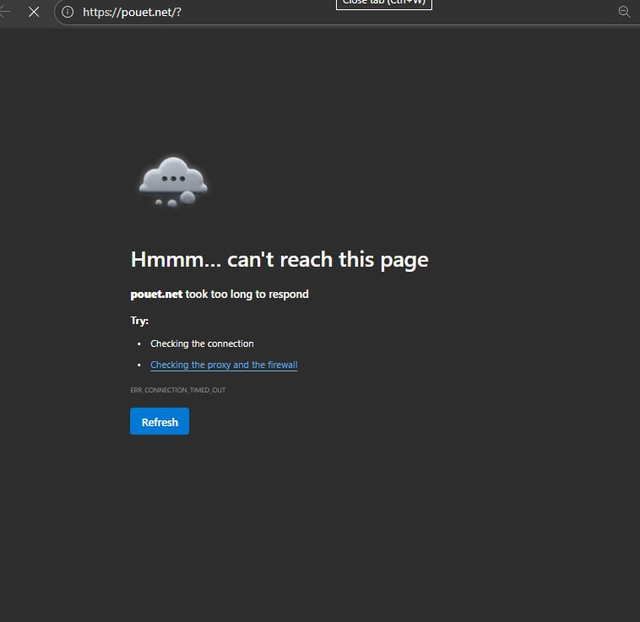The height and width of the screenshot is (622, 640).
Task: Open 'Checking the proxy and the firewall' link
Action: click(x=224, y=365)
